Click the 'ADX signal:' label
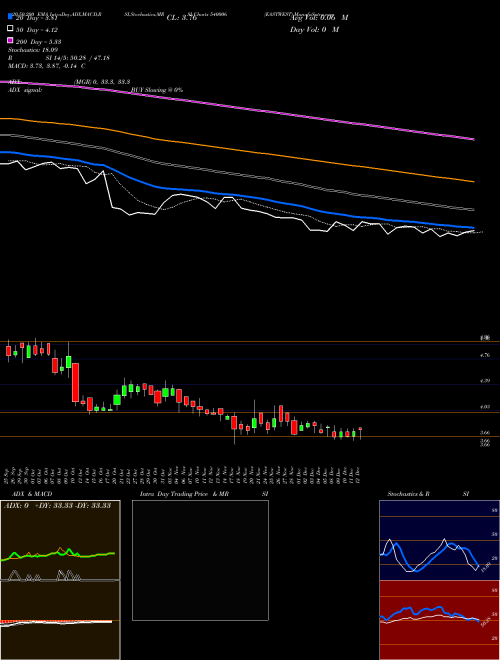 pos(24,90)
